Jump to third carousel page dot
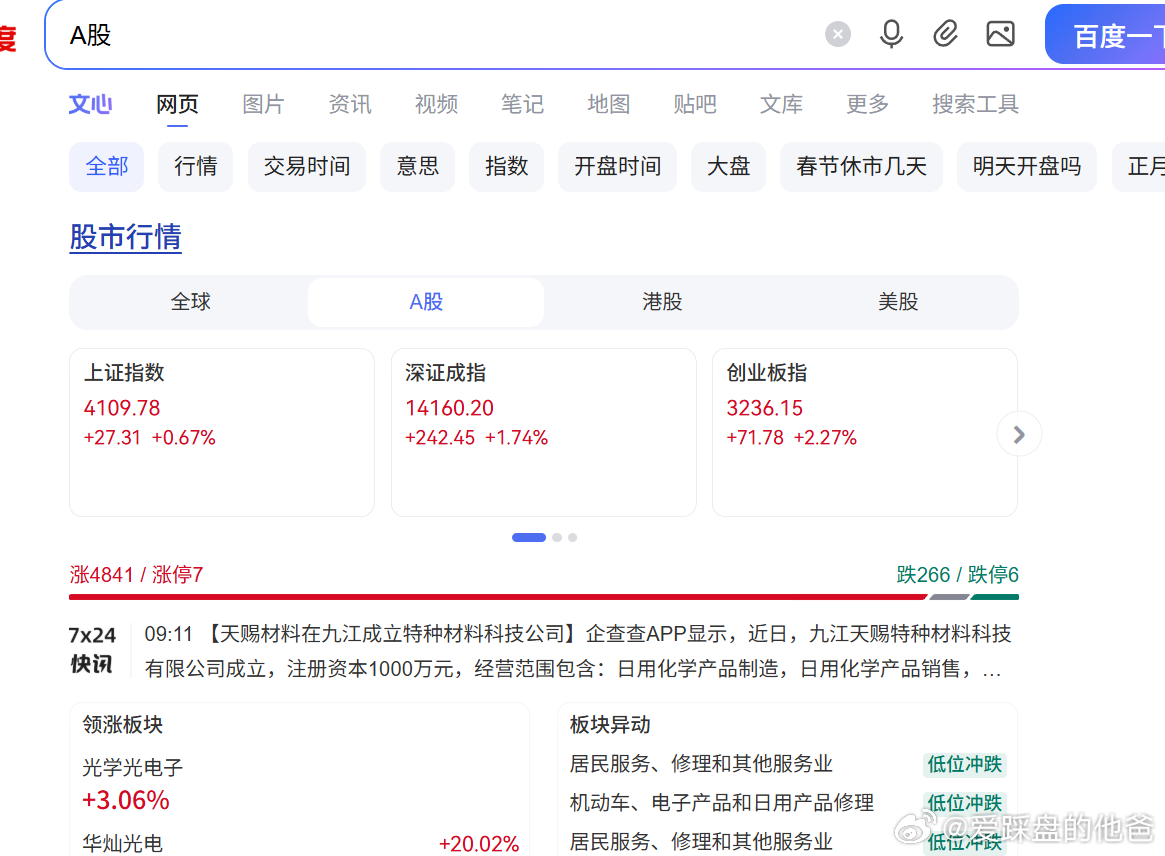 click(x=572, y=537)
